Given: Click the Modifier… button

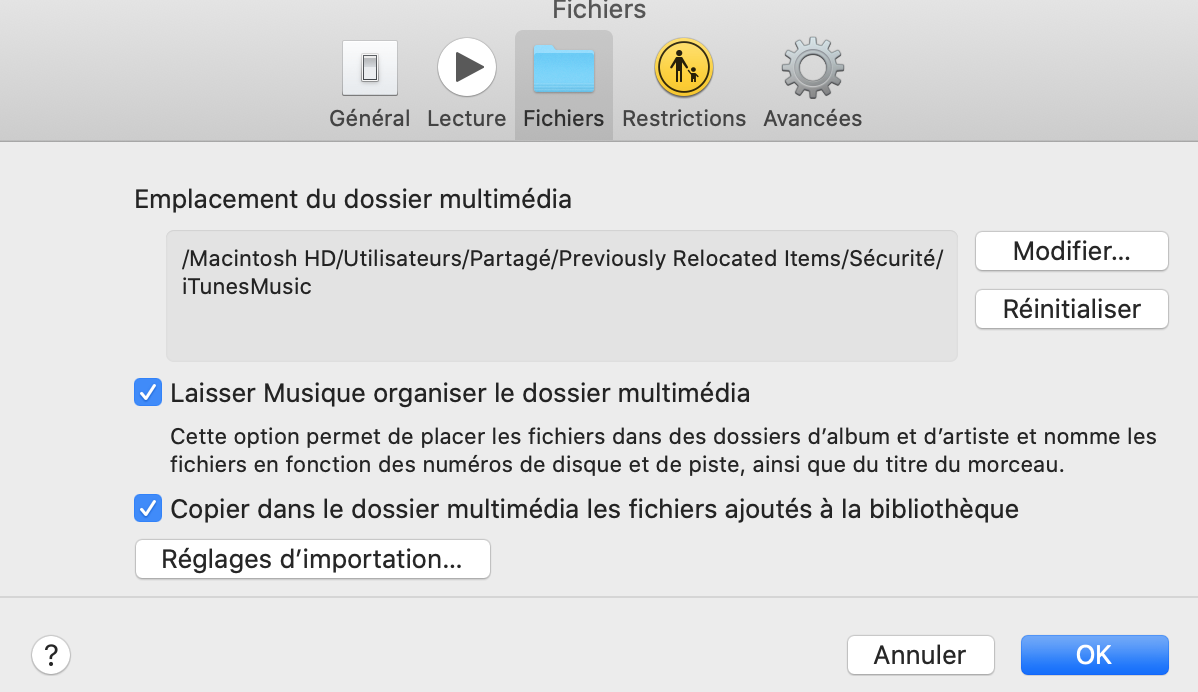Looking at the screenshot, I should pos(1071,251).
